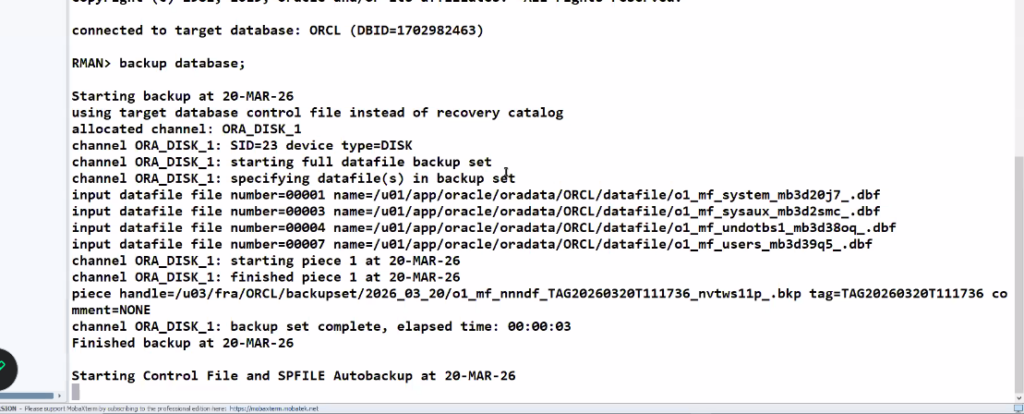Image resolution: width=1024 pixels, height=414 pixels.
Task: Click the terminal vertical scrollbar thumb
Action: click(1018, 270)
